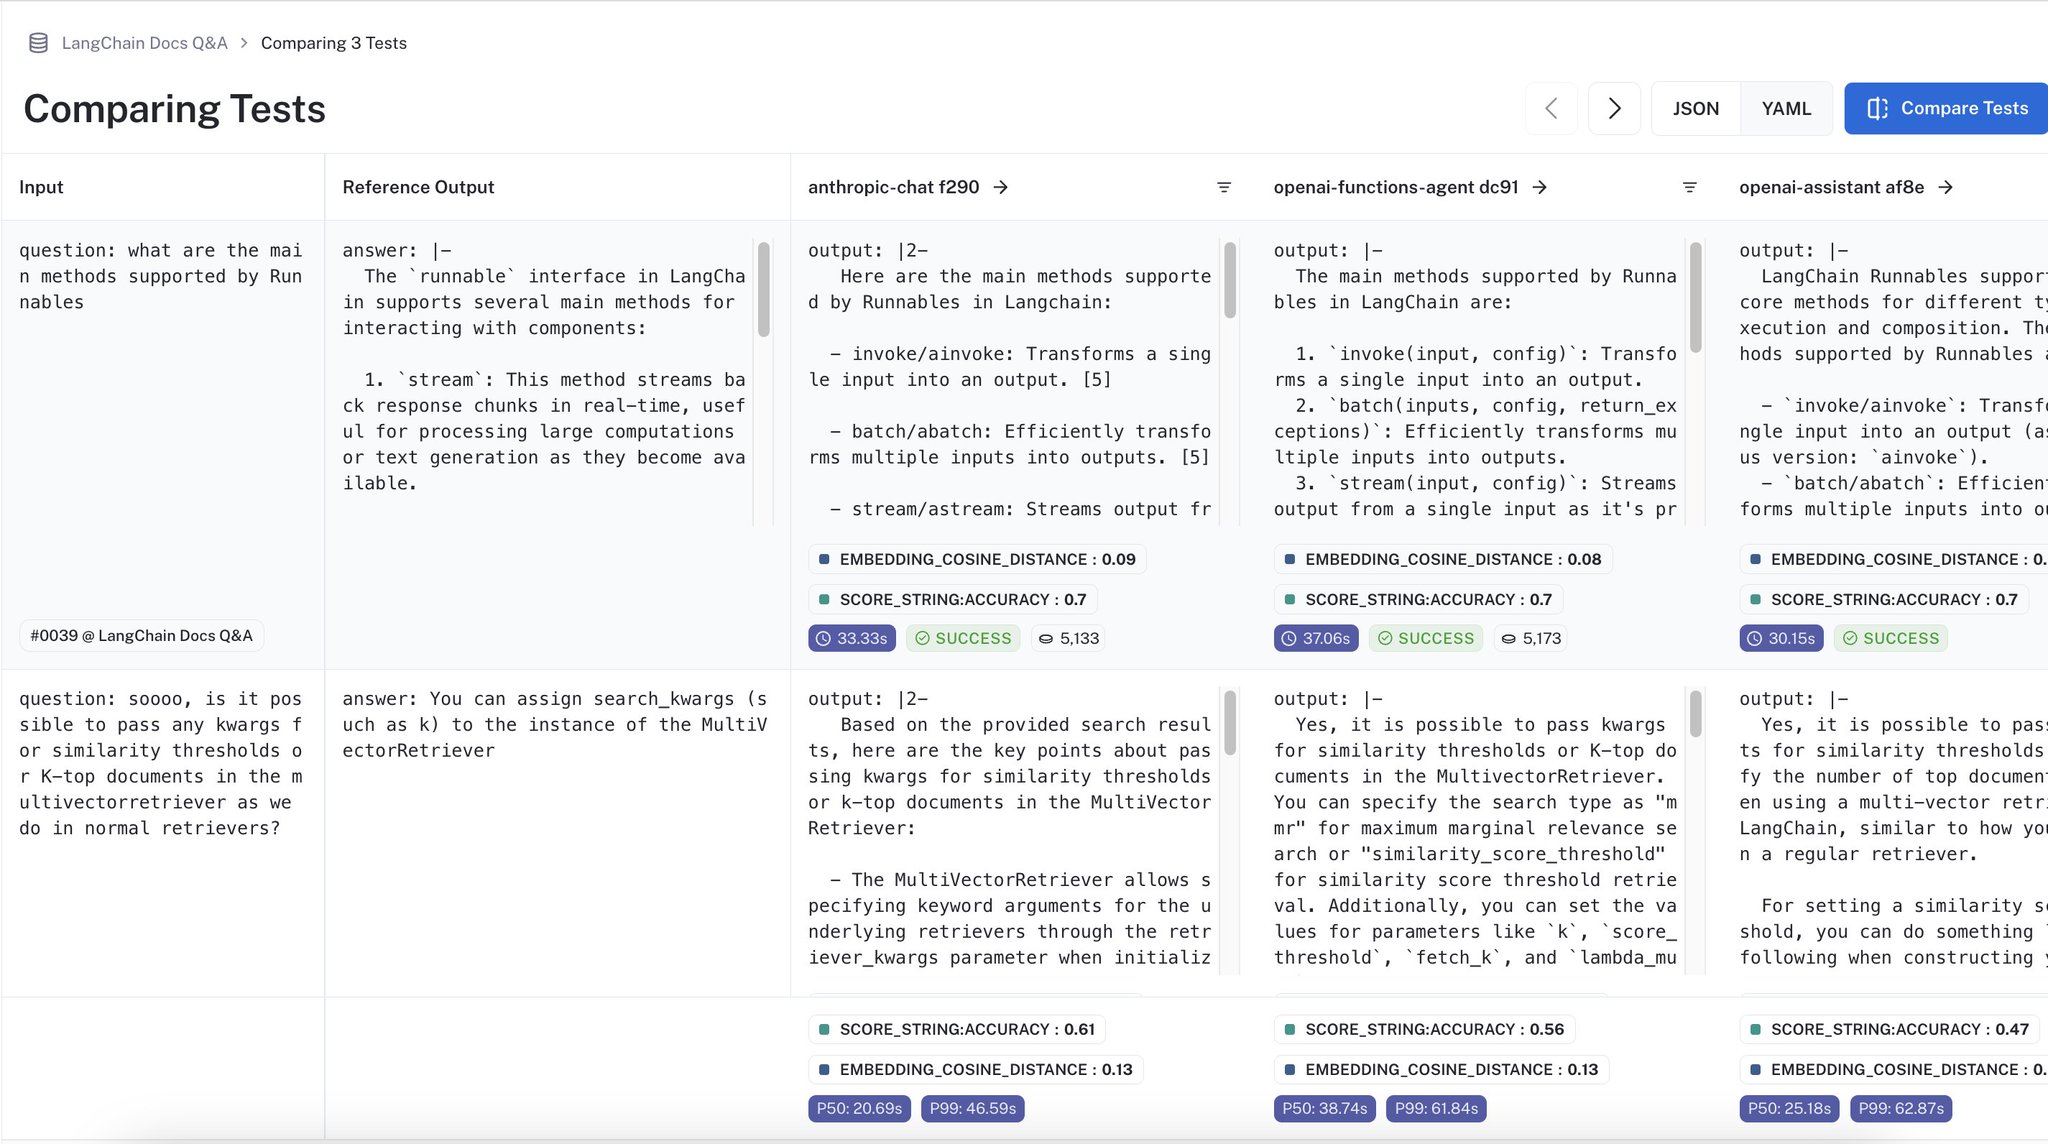Image resolution: width=2048 pixels, height=1144 pixels.
Task: Click SUCCESS status under openai-assistant output
Action: (x=1891, y=638)
